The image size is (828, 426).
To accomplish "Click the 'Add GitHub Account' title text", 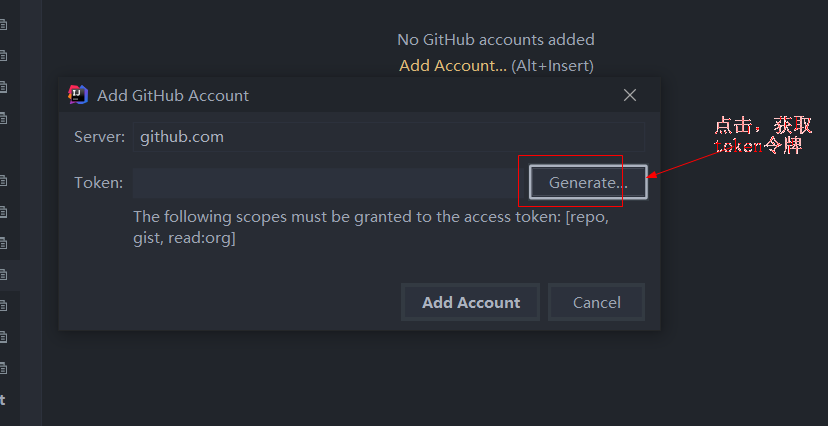I will point(173,96).
